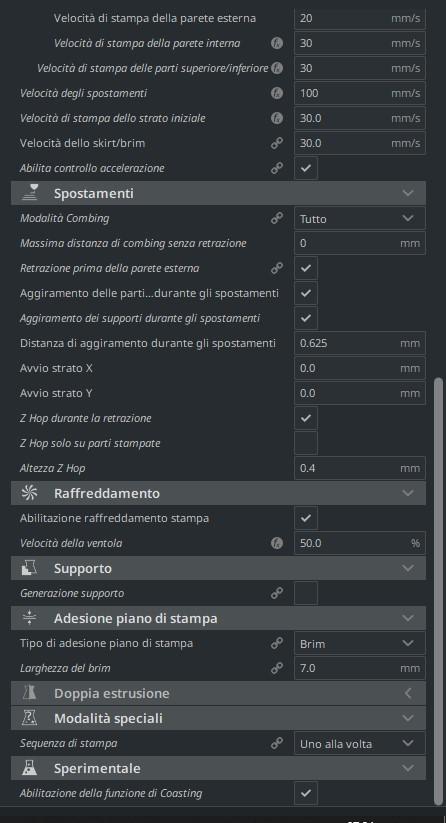Click the Modalità speciali section icon

point(29,718)
